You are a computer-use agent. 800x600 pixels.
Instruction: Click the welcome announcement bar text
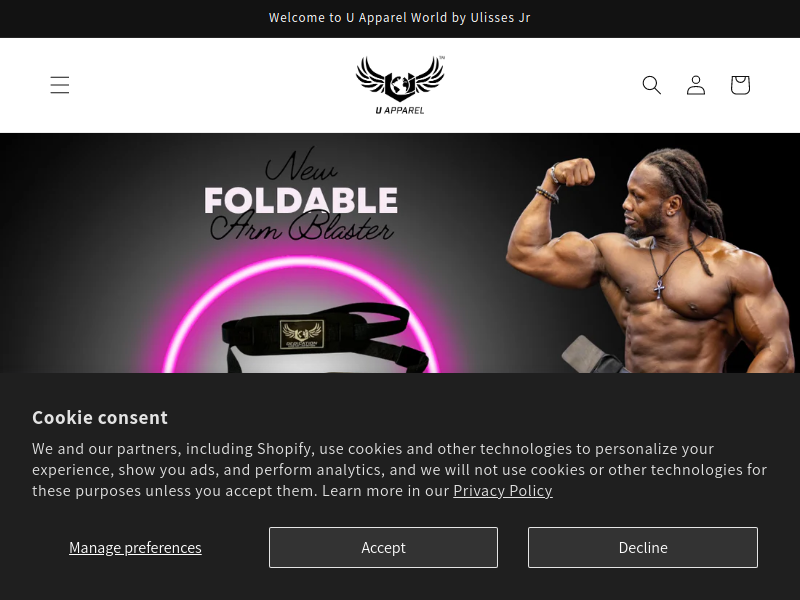pyautogui.click(x=399, y=18)
